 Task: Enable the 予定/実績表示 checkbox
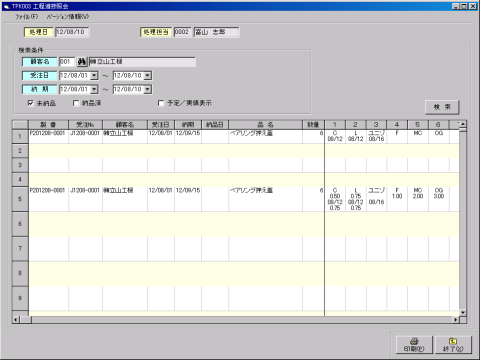[x=161, y=103]
